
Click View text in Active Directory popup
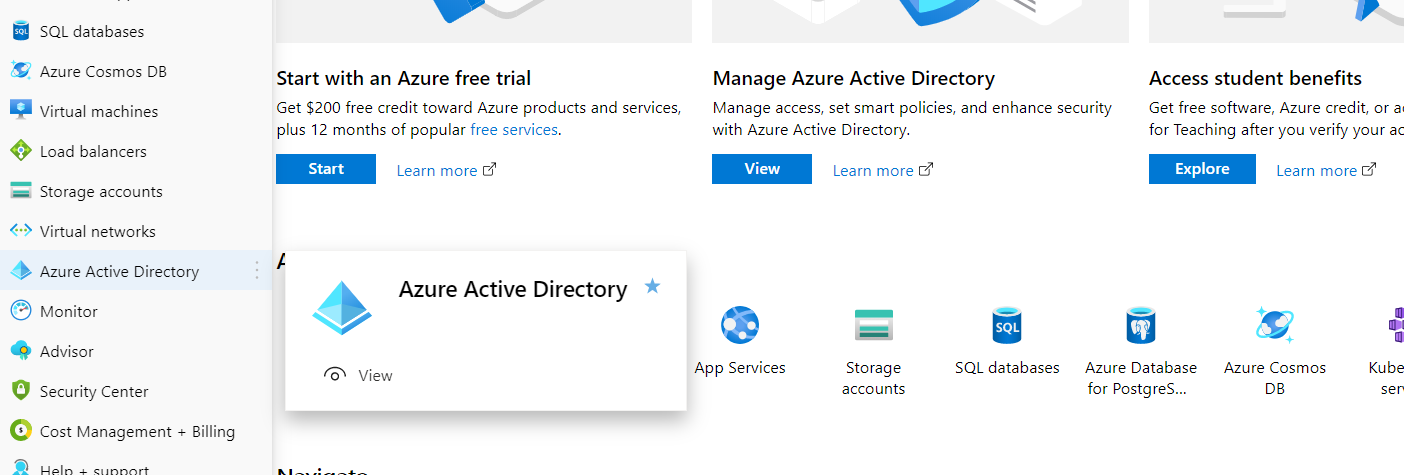tap(375, 375)
